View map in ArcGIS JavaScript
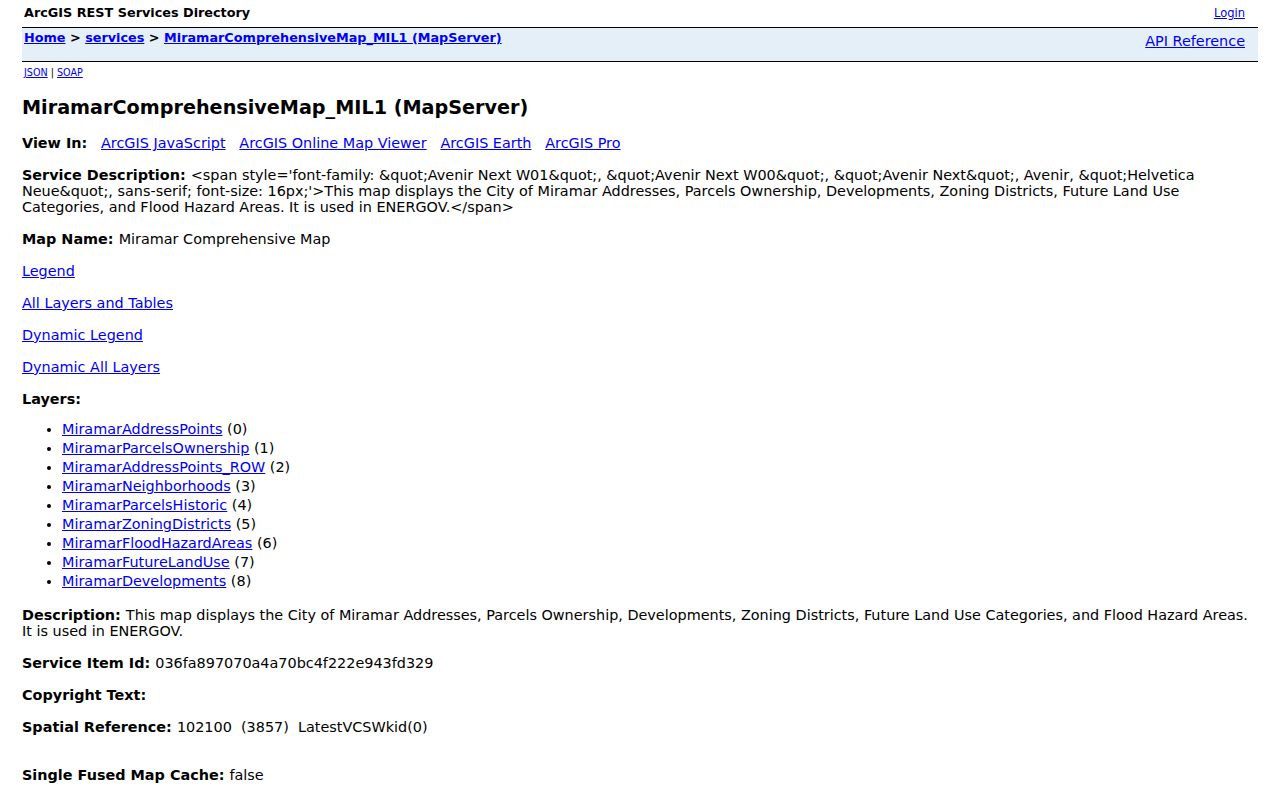Screen dimensions: 1280x800 tap(163, 143)
